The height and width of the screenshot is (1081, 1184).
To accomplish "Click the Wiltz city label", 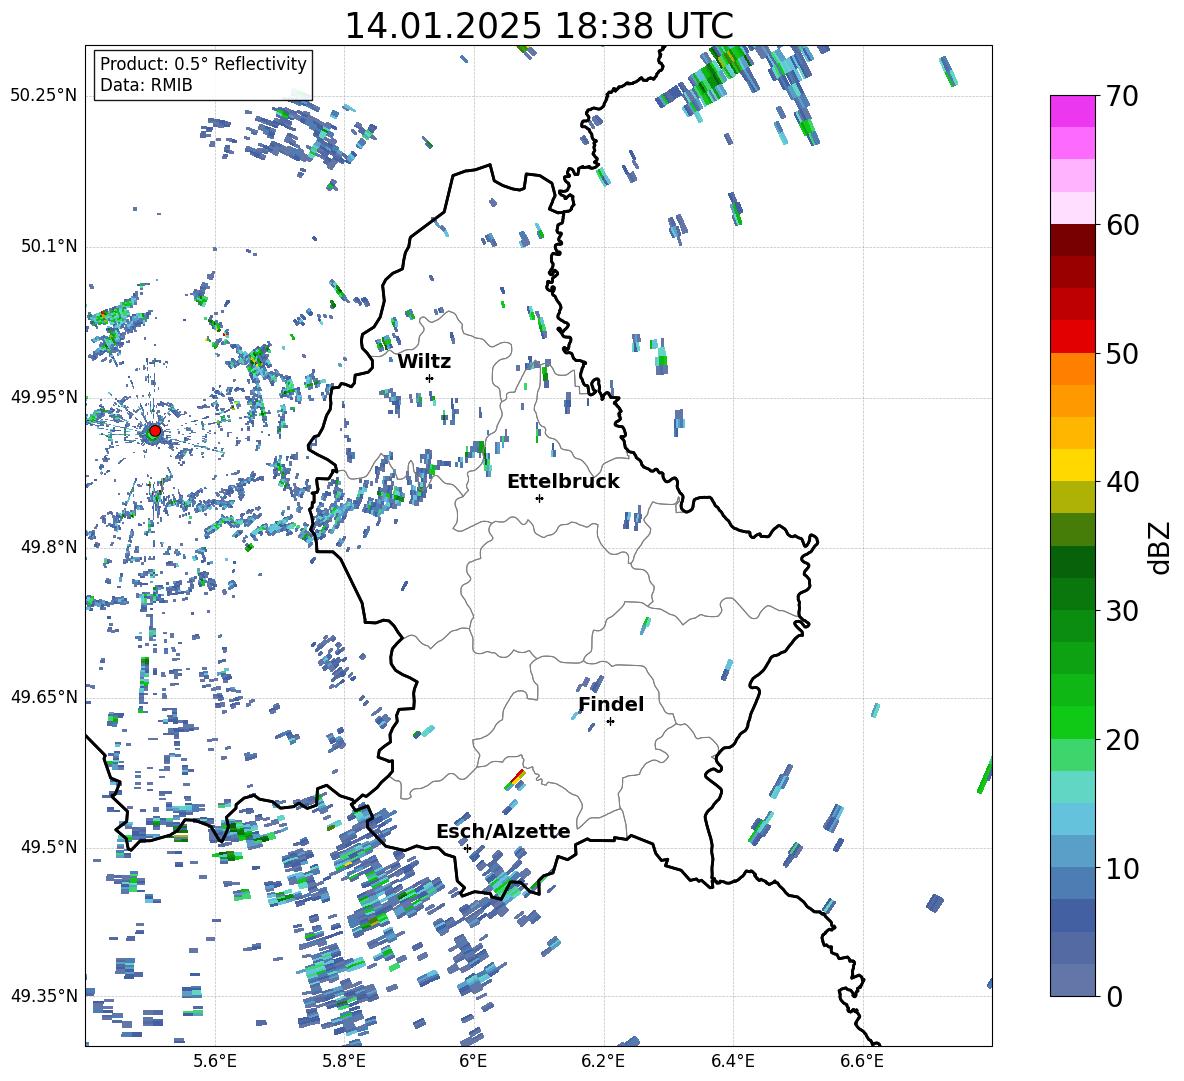I will [424, 362].
